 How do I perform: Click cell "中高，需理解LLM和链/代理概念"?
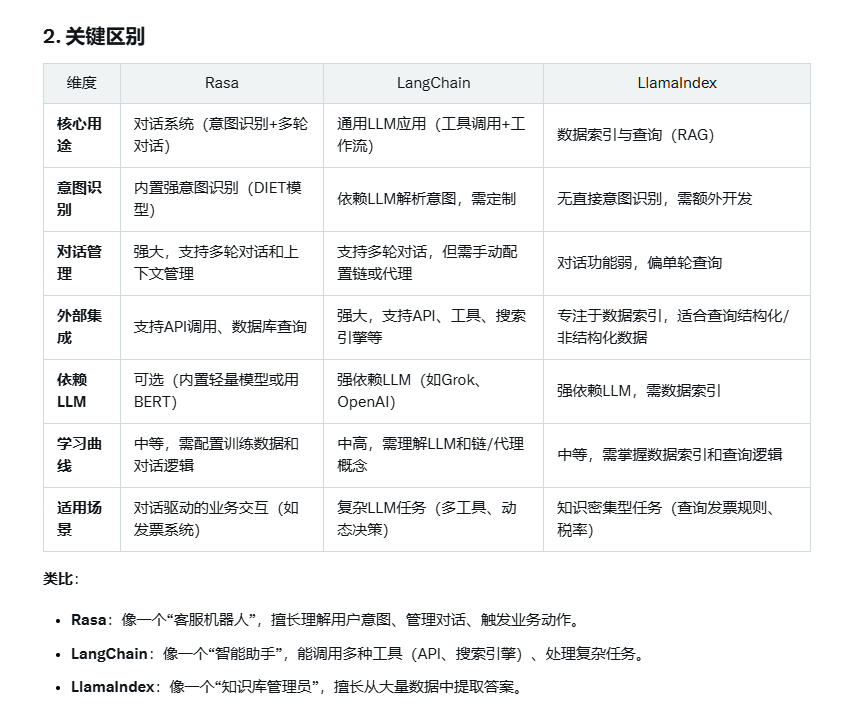433,455
